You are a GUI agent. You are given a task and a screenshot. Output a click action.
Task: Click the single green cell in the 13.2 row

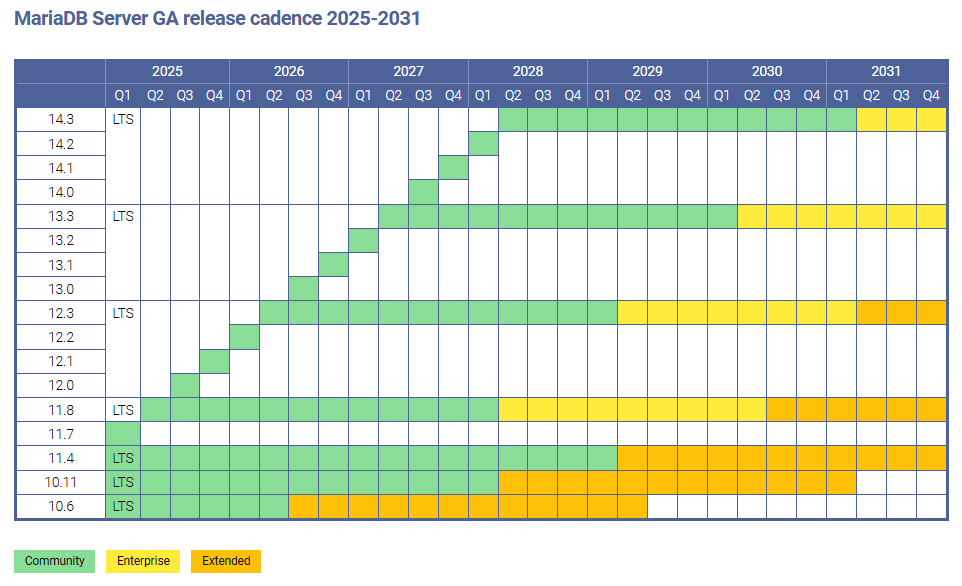coord(363,240)
